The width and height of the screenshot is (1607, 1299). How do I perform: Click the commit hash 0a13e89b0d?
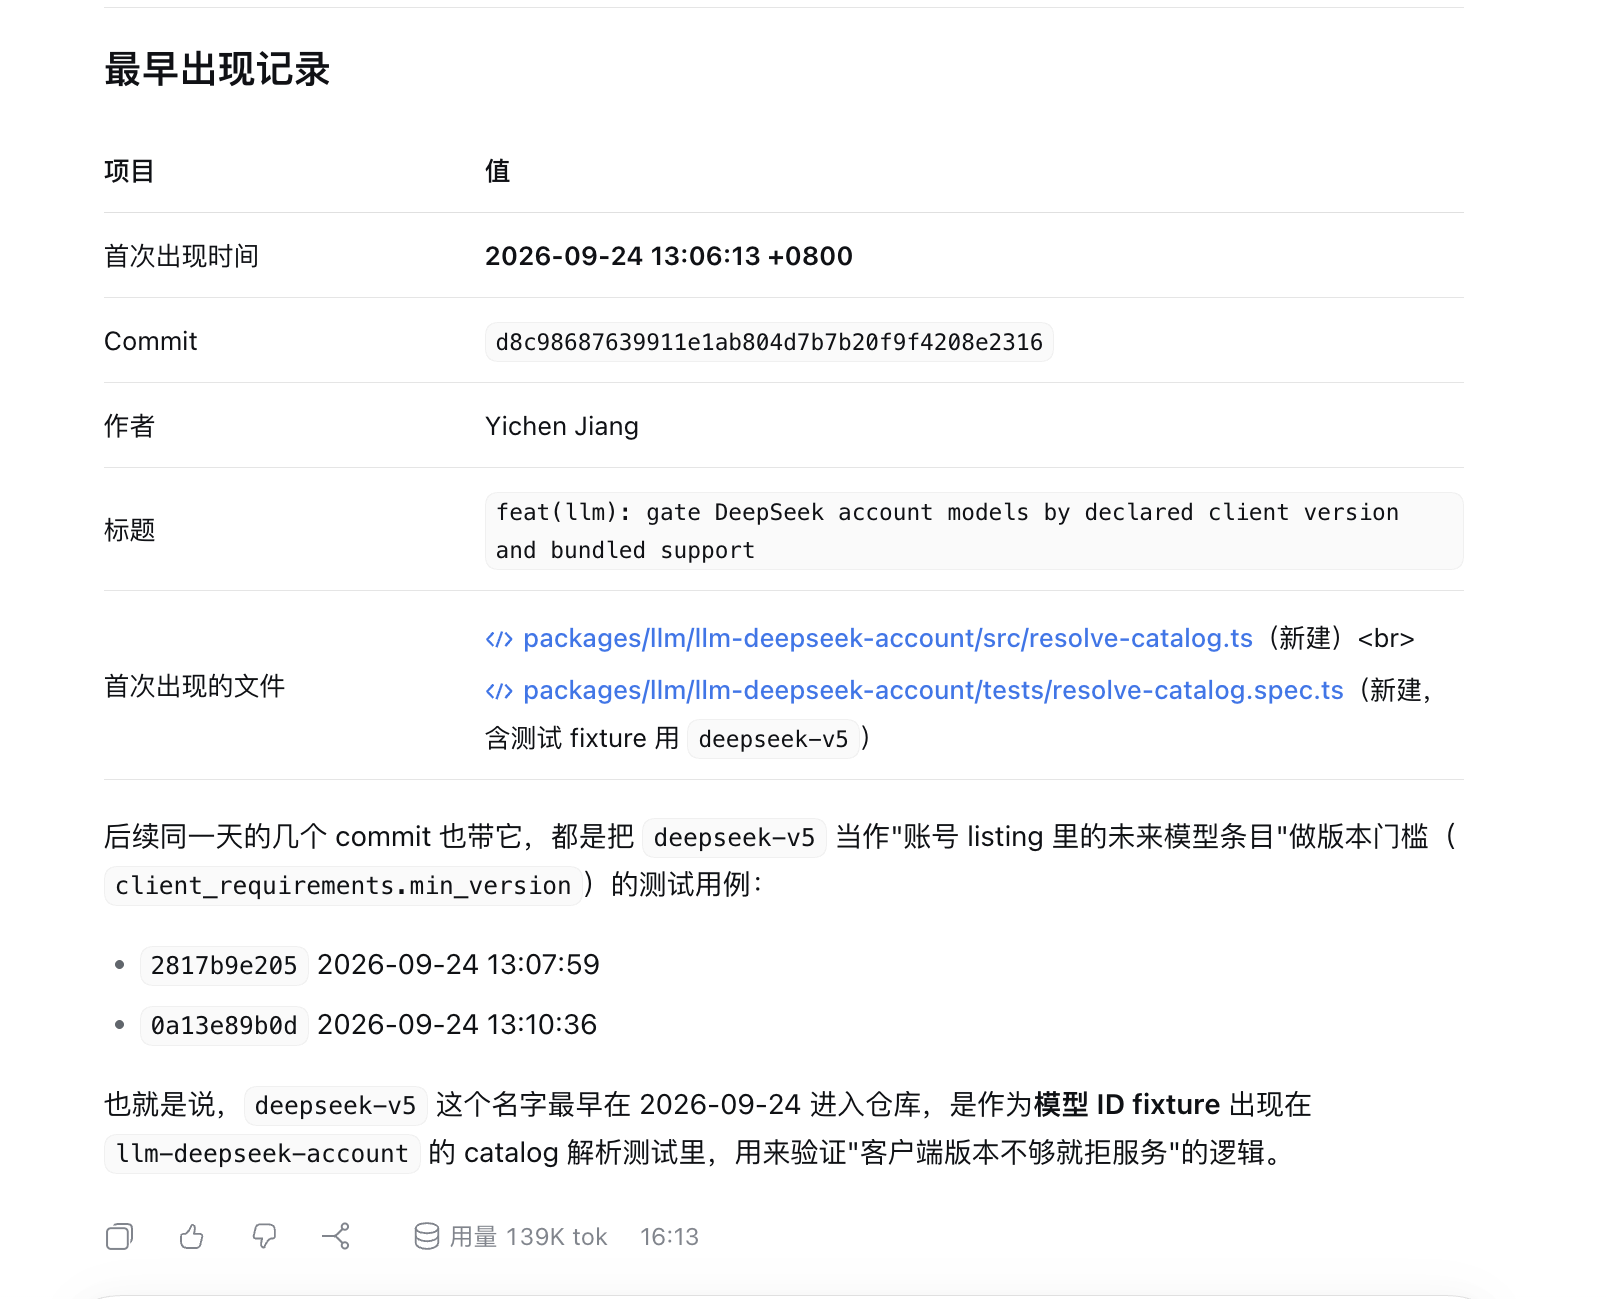pos(224,1025)
